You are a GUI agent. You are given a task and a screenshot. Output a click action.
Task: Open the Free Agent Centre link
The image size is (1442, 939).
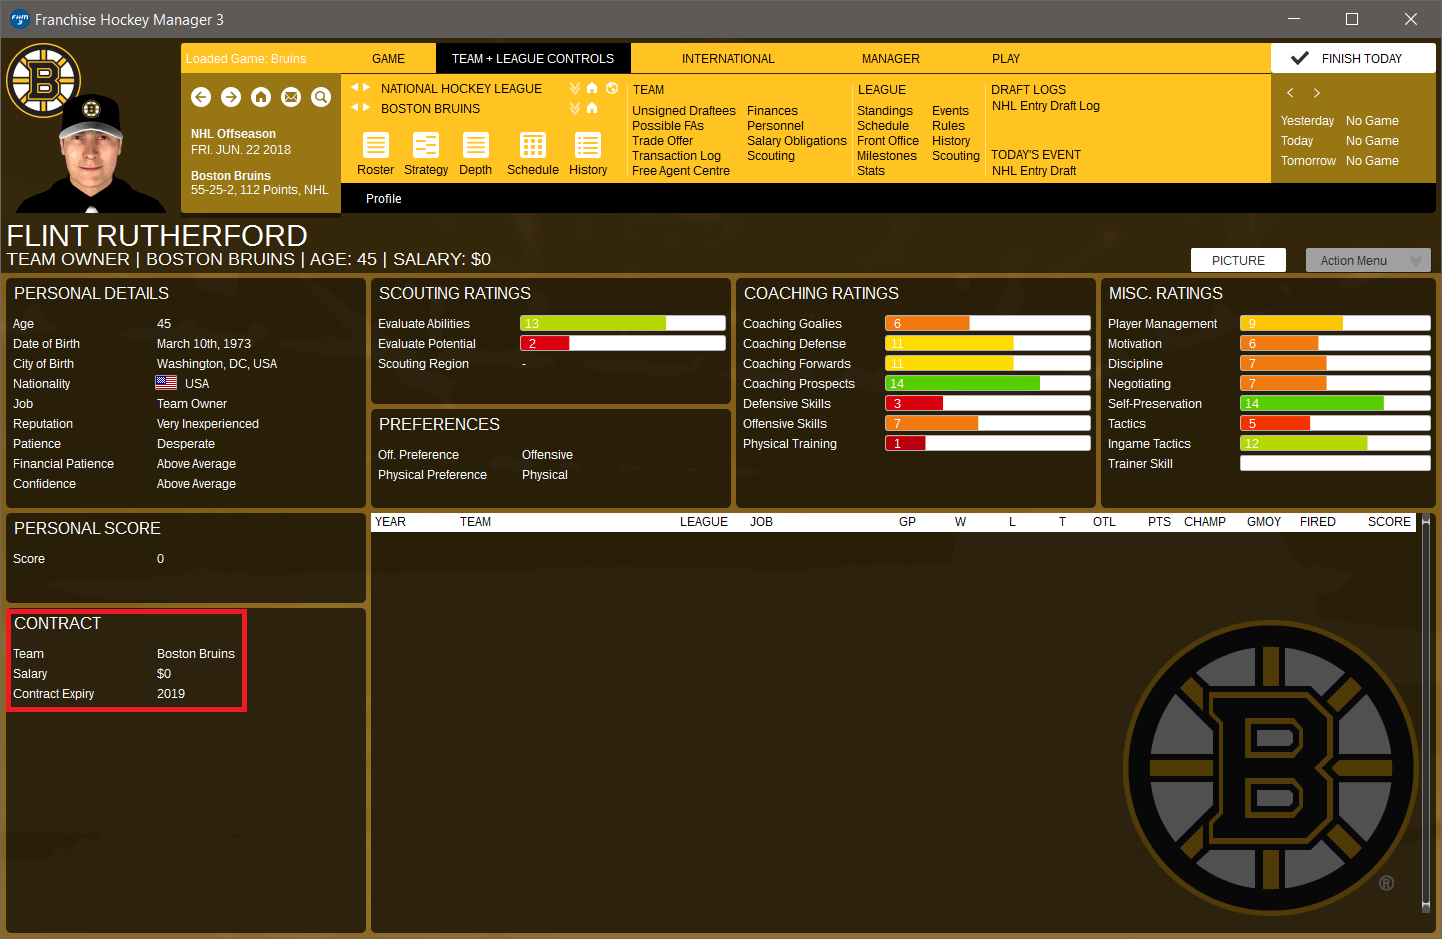(x=681, y=171)
